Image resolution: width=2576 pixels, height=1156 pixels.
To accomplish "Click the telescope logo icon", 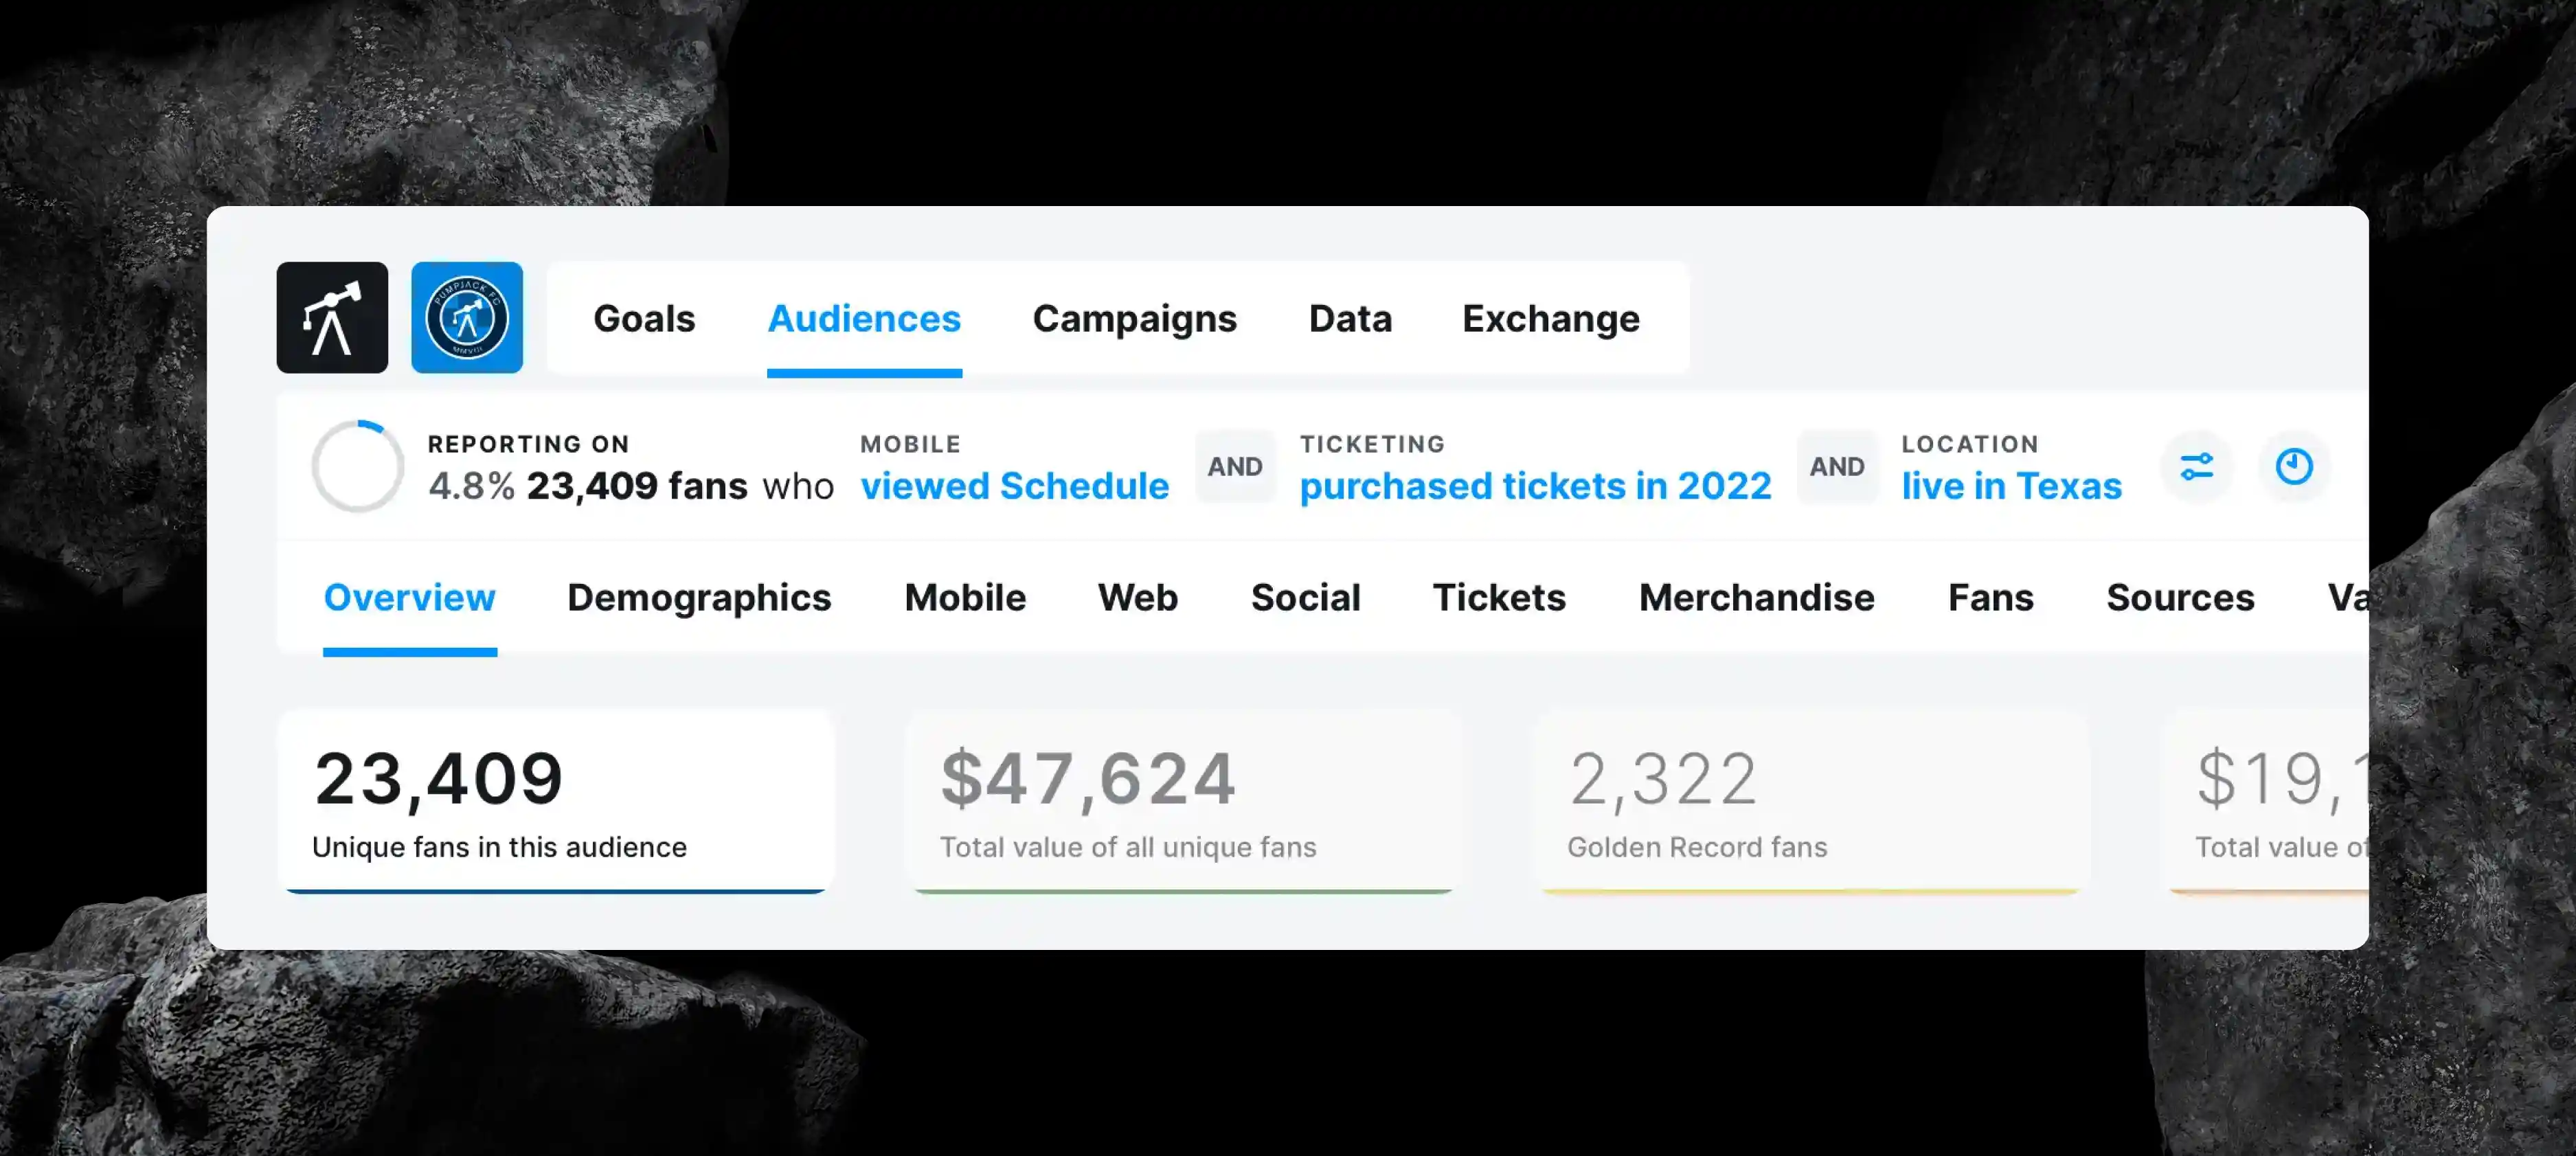I will coord(332,318).
